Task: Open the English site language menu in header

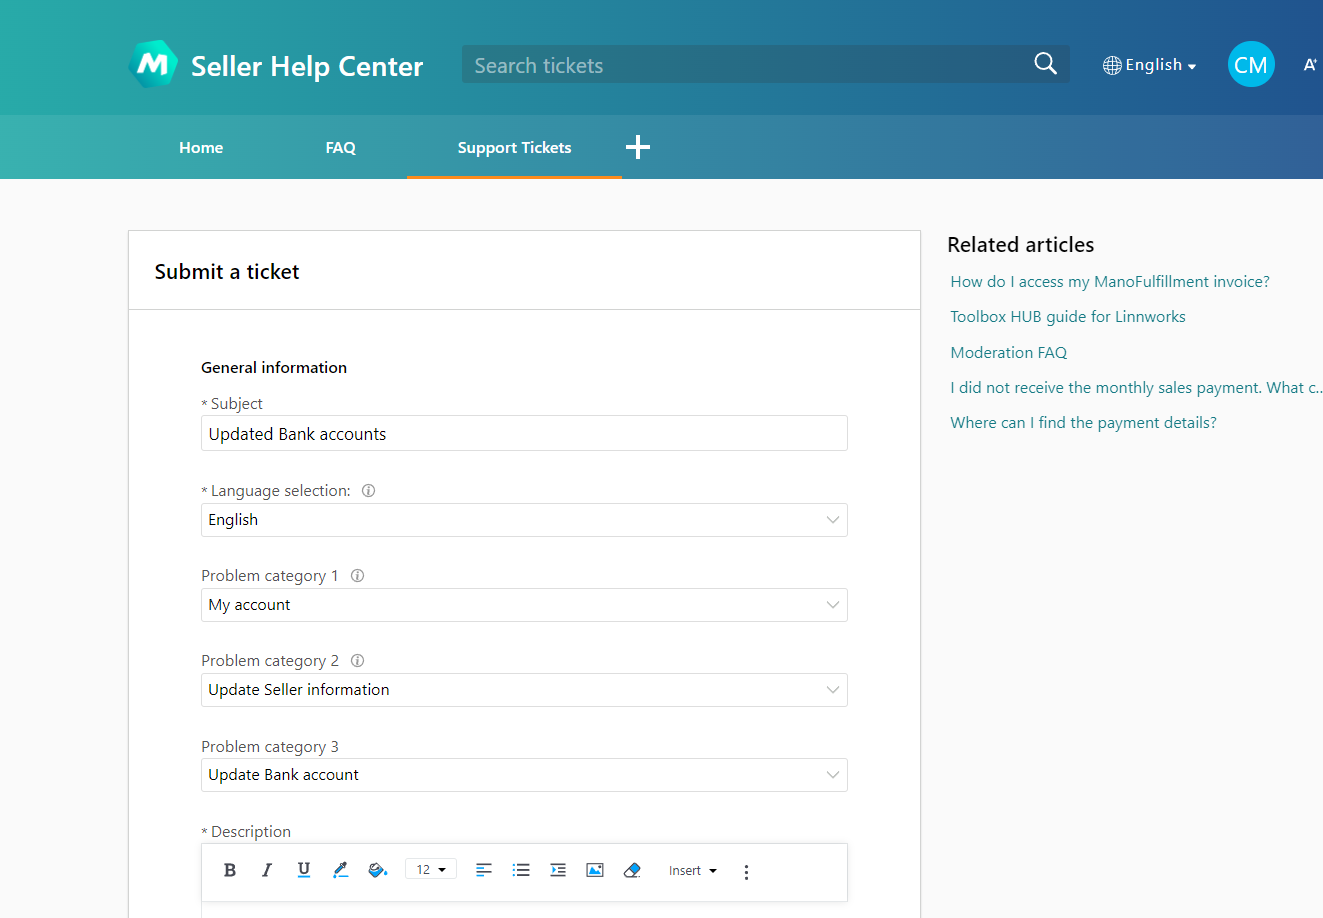Action: (1150, 65)
